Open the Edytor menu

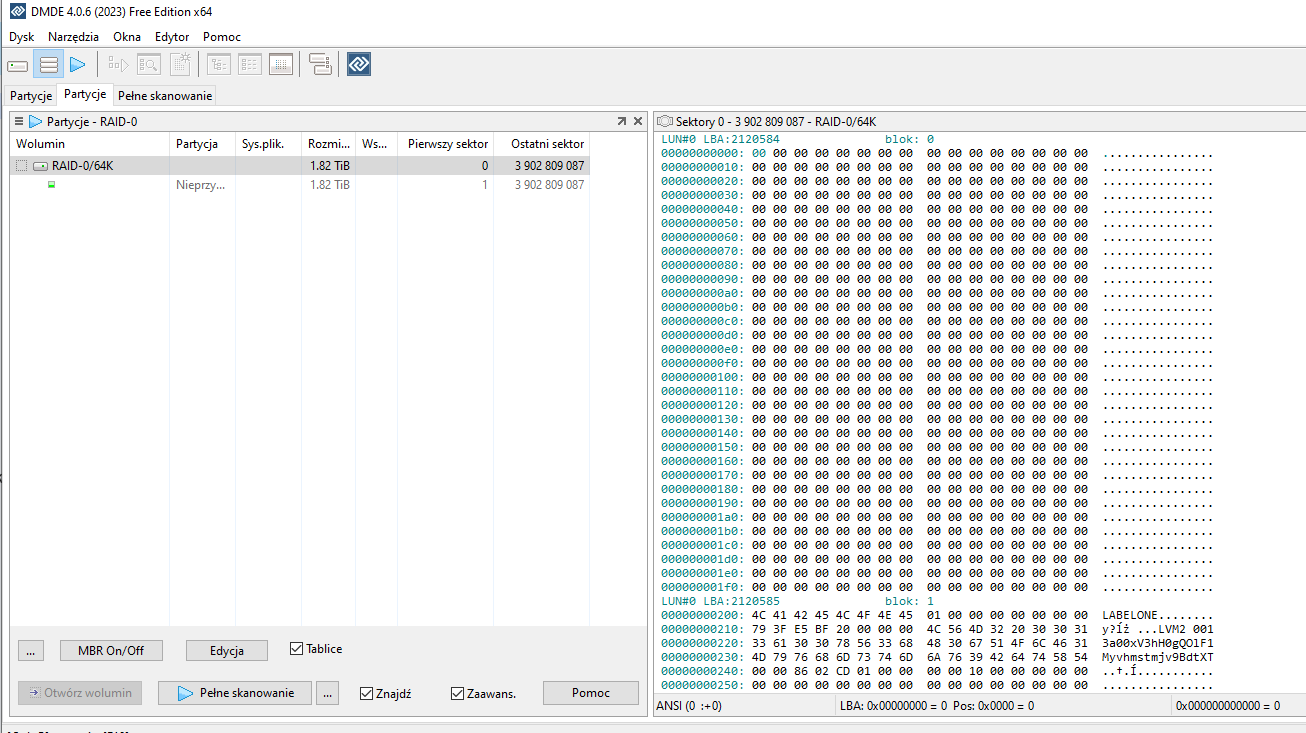point(172,37)
